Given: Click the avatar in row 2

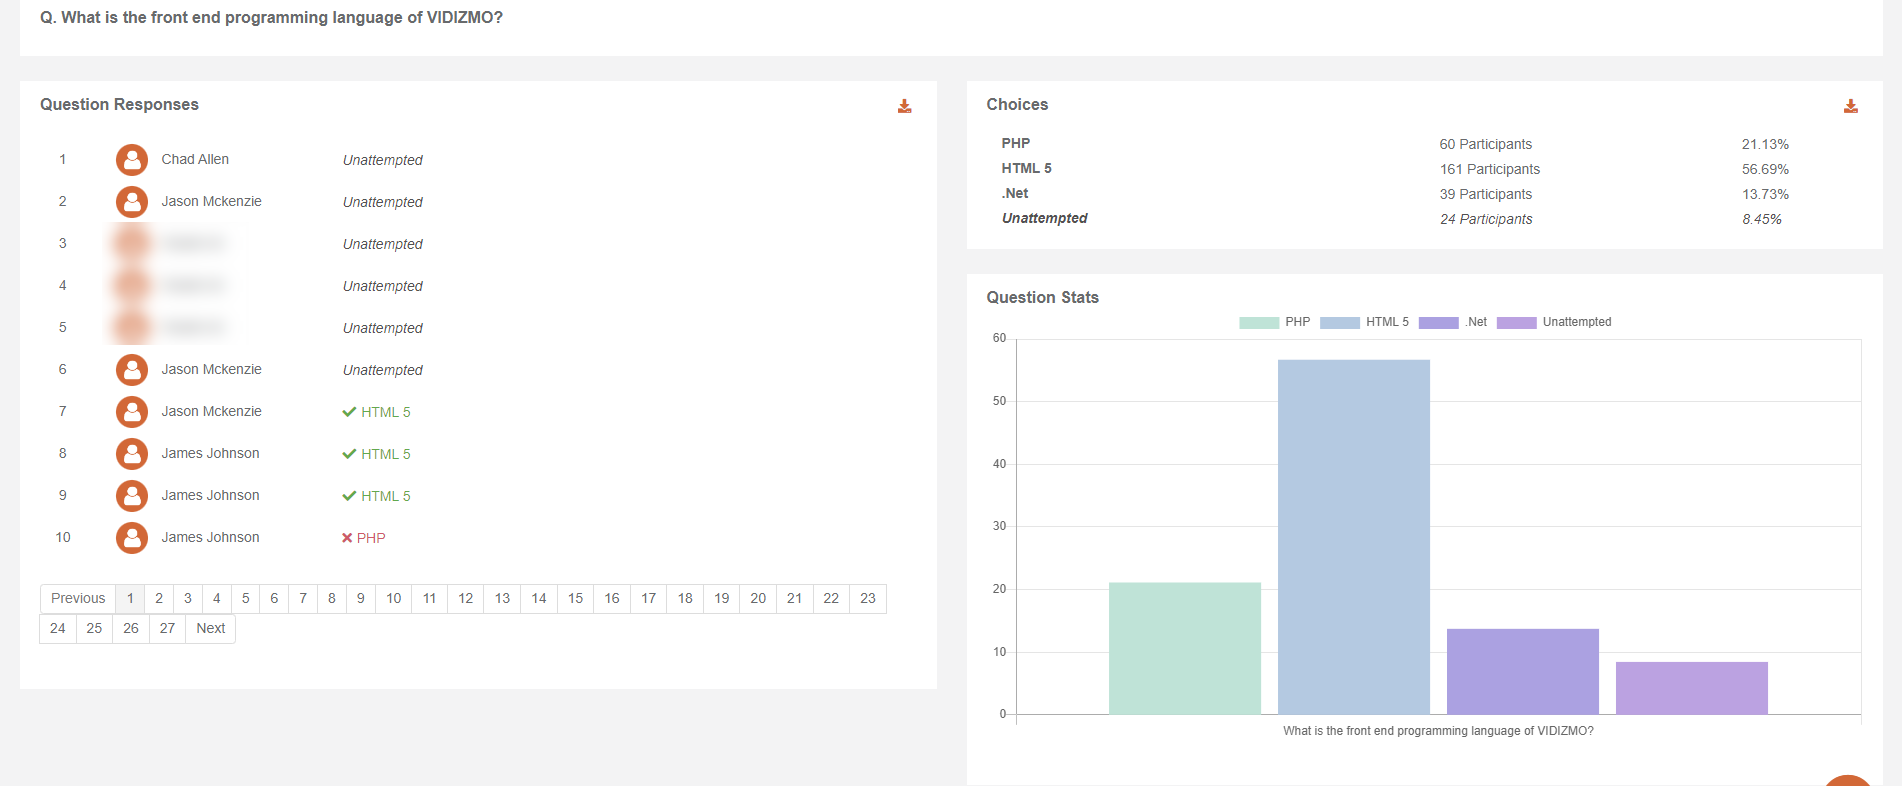Looking at the screenshot, I should click(x=131, y=202).
